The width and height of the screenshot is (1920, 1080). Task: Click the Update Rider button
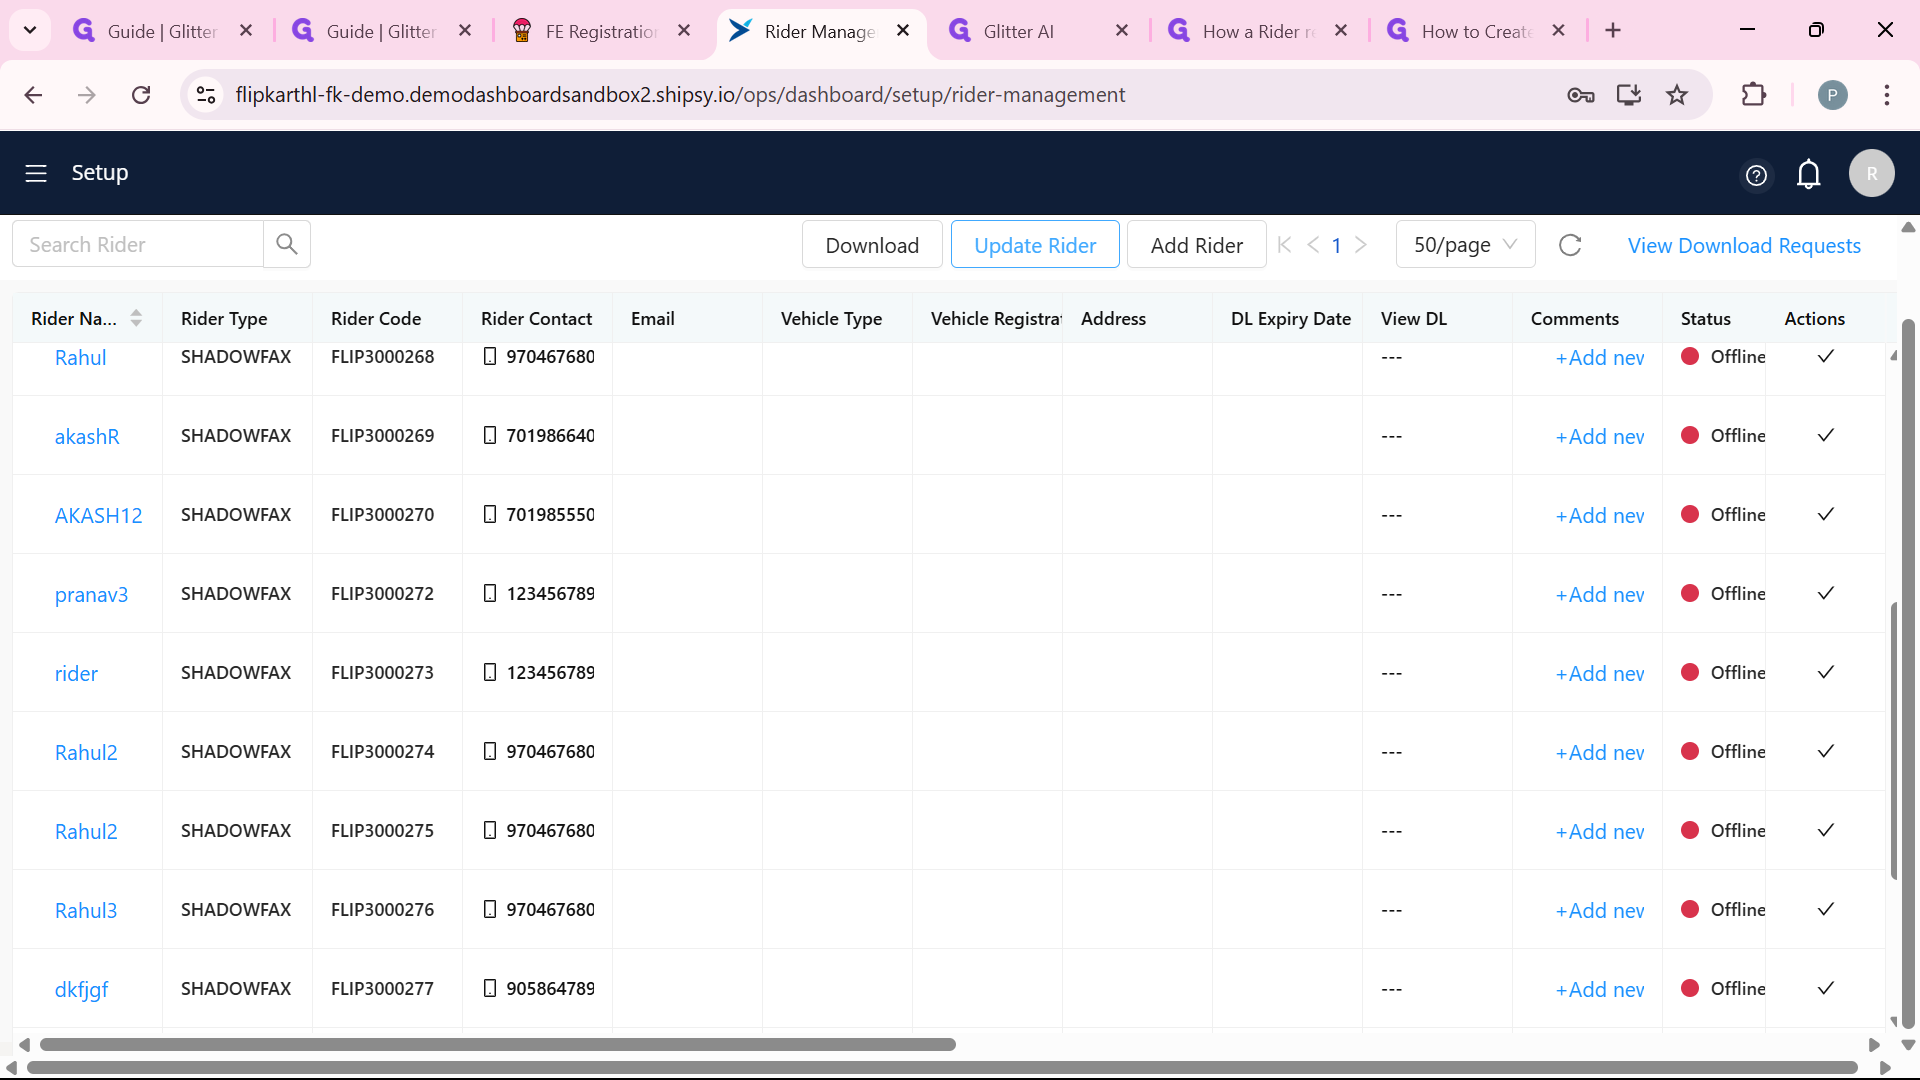[x=1035, y=245]
